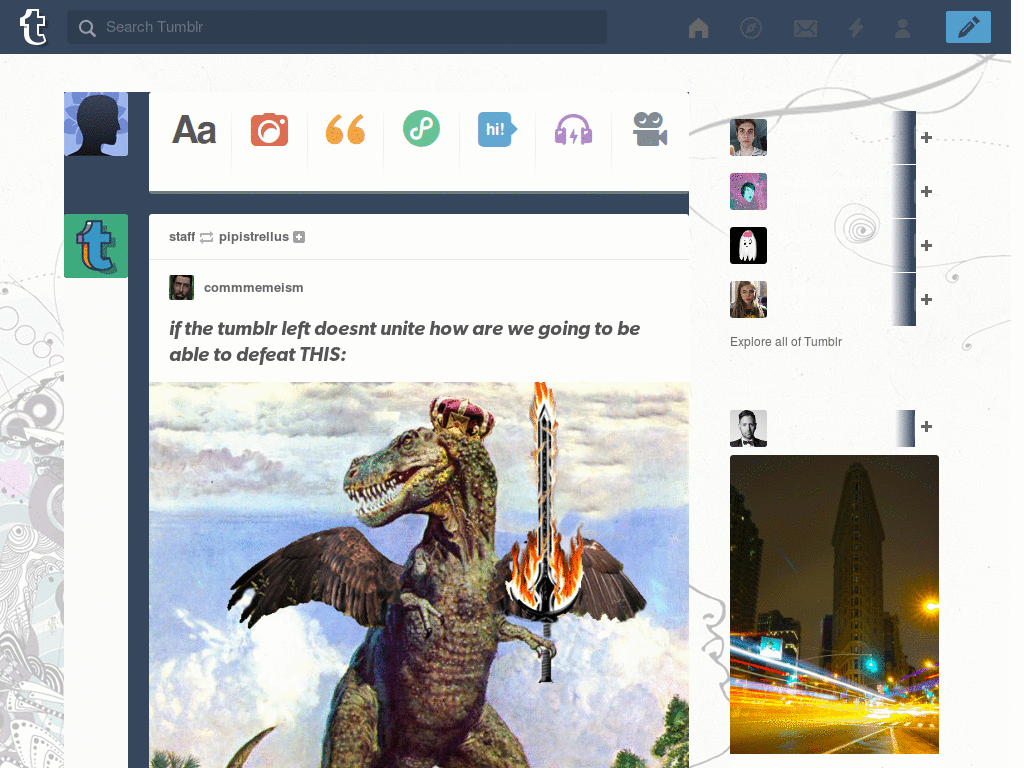Create a Video post with camcorder icon
1024x768 pixels.
[x=649, y=129]
